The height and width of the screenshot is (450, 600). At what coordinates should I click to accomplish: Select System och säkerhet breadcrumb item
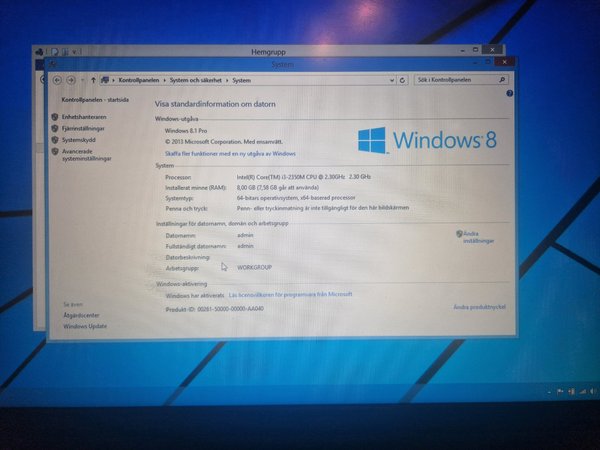click(195, 79)
